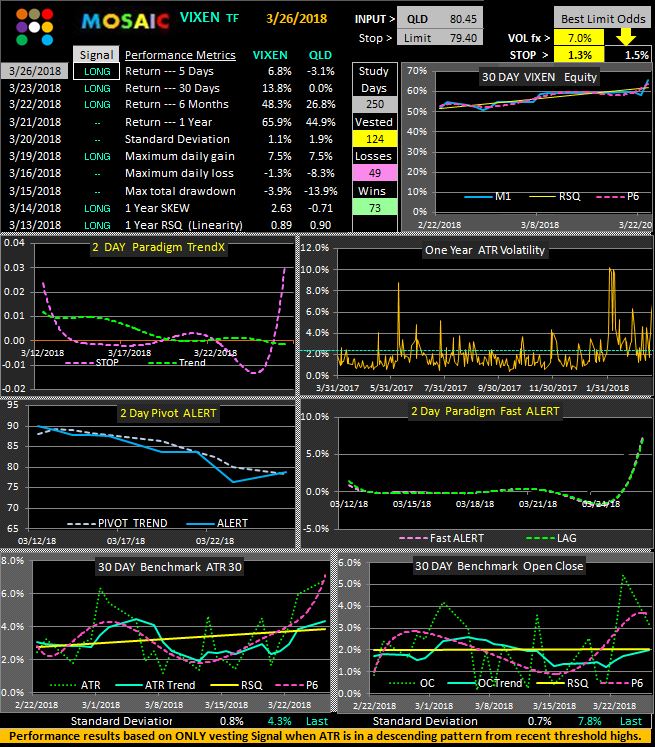655x747 pixels.
Task: Click the Limit price value 79.40
Action: pos(463,38)
